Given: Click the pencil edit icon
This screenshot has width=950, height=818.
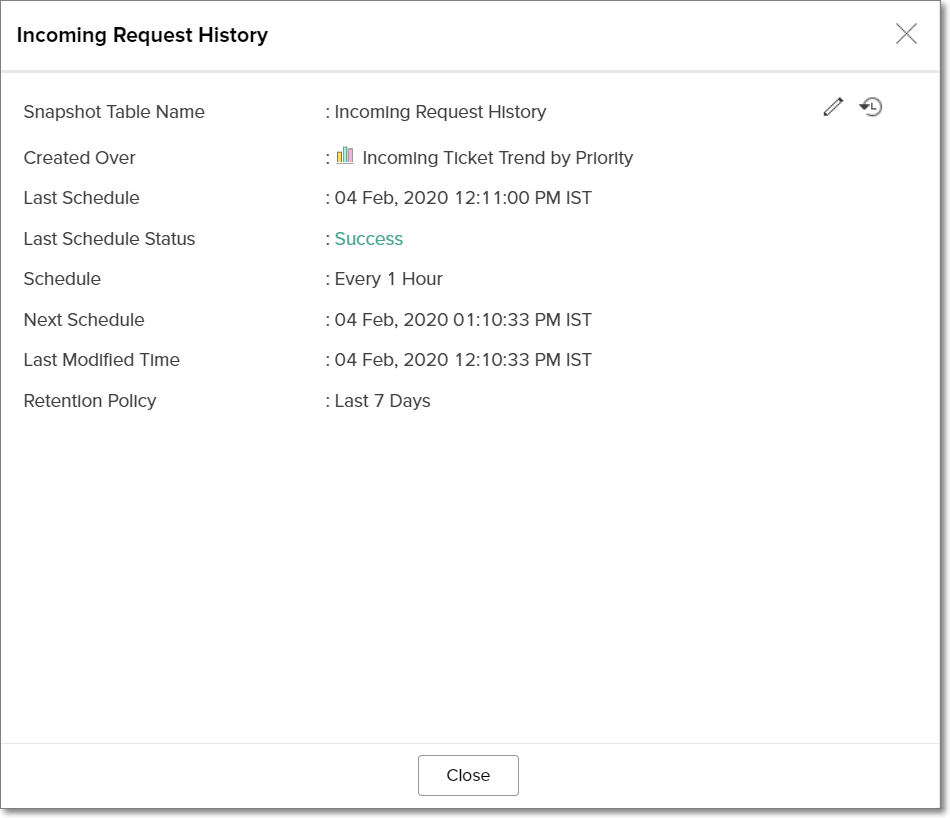Looking at the screenshot, I should pos(833,107).
